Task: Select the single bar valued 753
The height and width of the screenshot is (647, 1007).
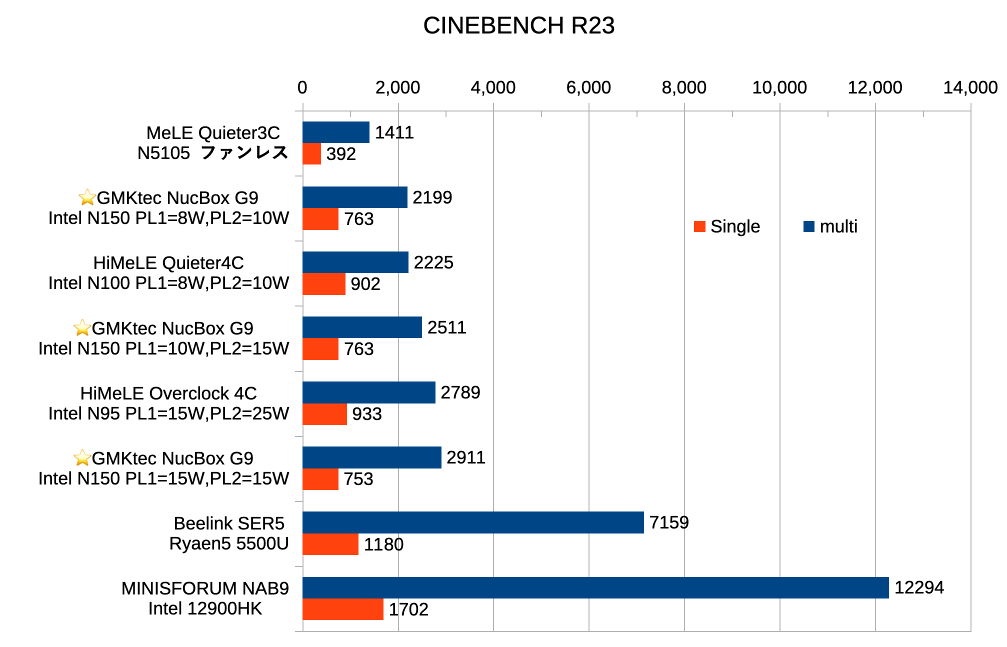Action: pyautogui.click(x=320, y=479)
